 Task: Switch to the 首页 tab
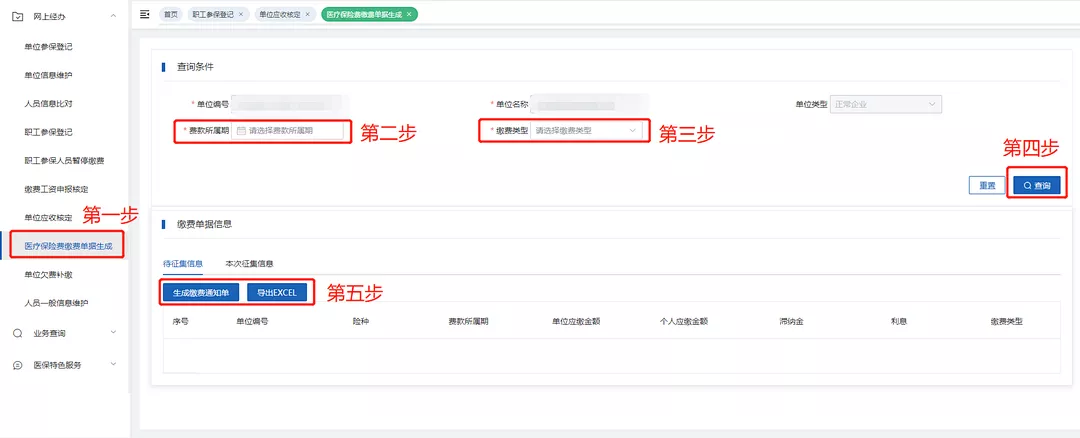[x=171, y=15]
